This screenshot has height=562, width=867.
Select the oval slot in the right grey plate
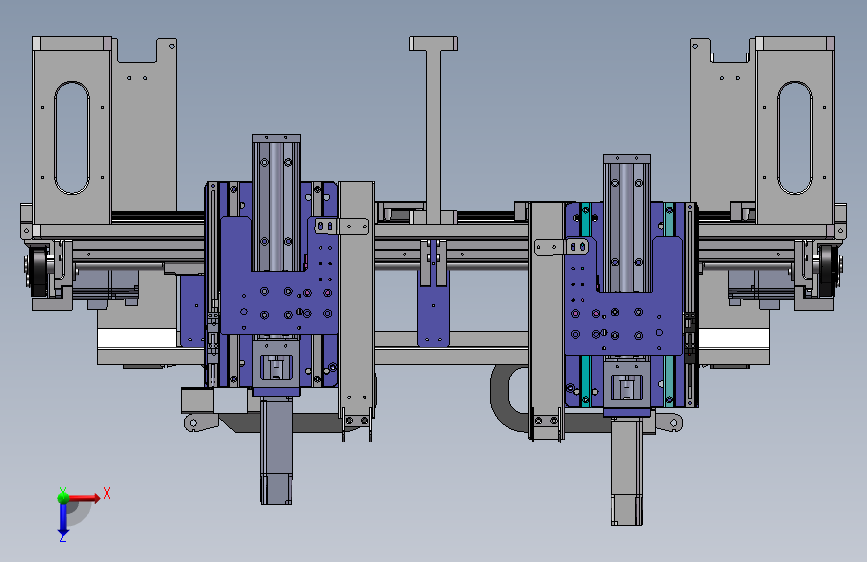point(795,138)
